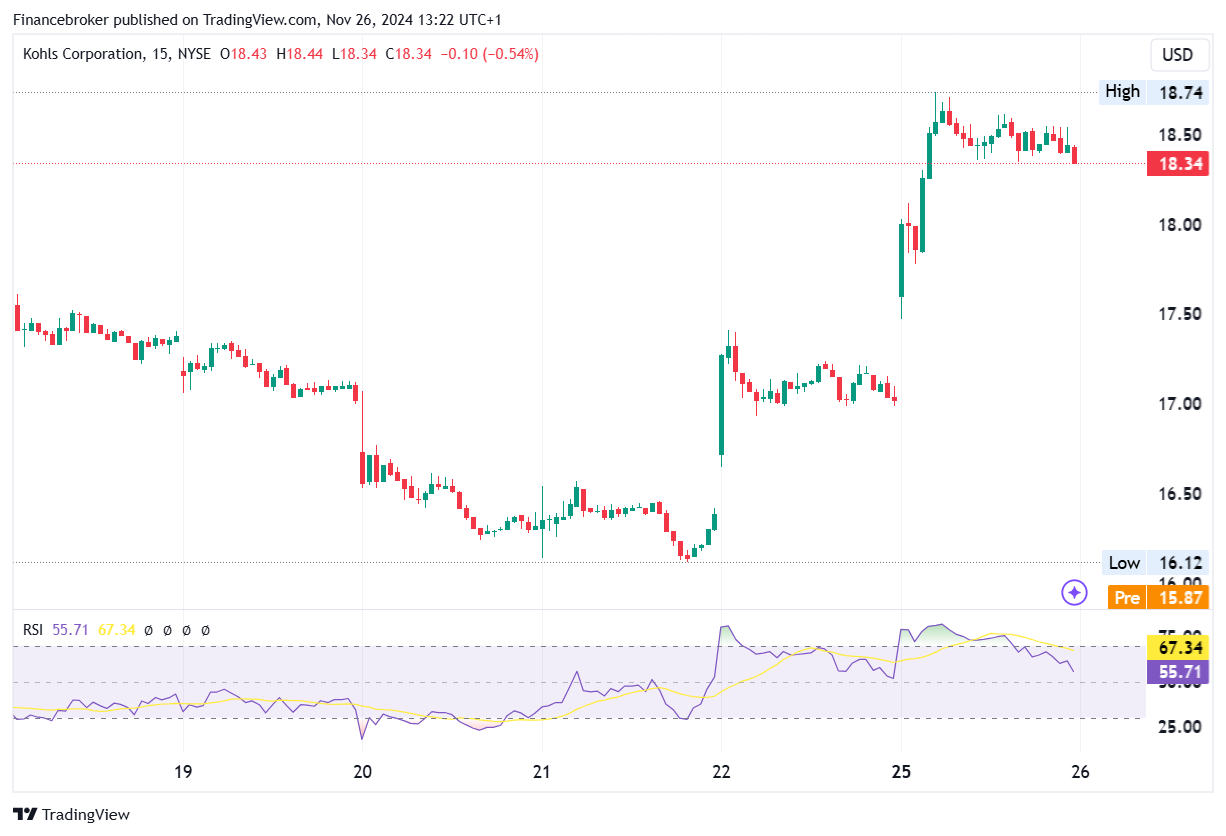Select date 19 on the time axis

[x=183, y=772]
